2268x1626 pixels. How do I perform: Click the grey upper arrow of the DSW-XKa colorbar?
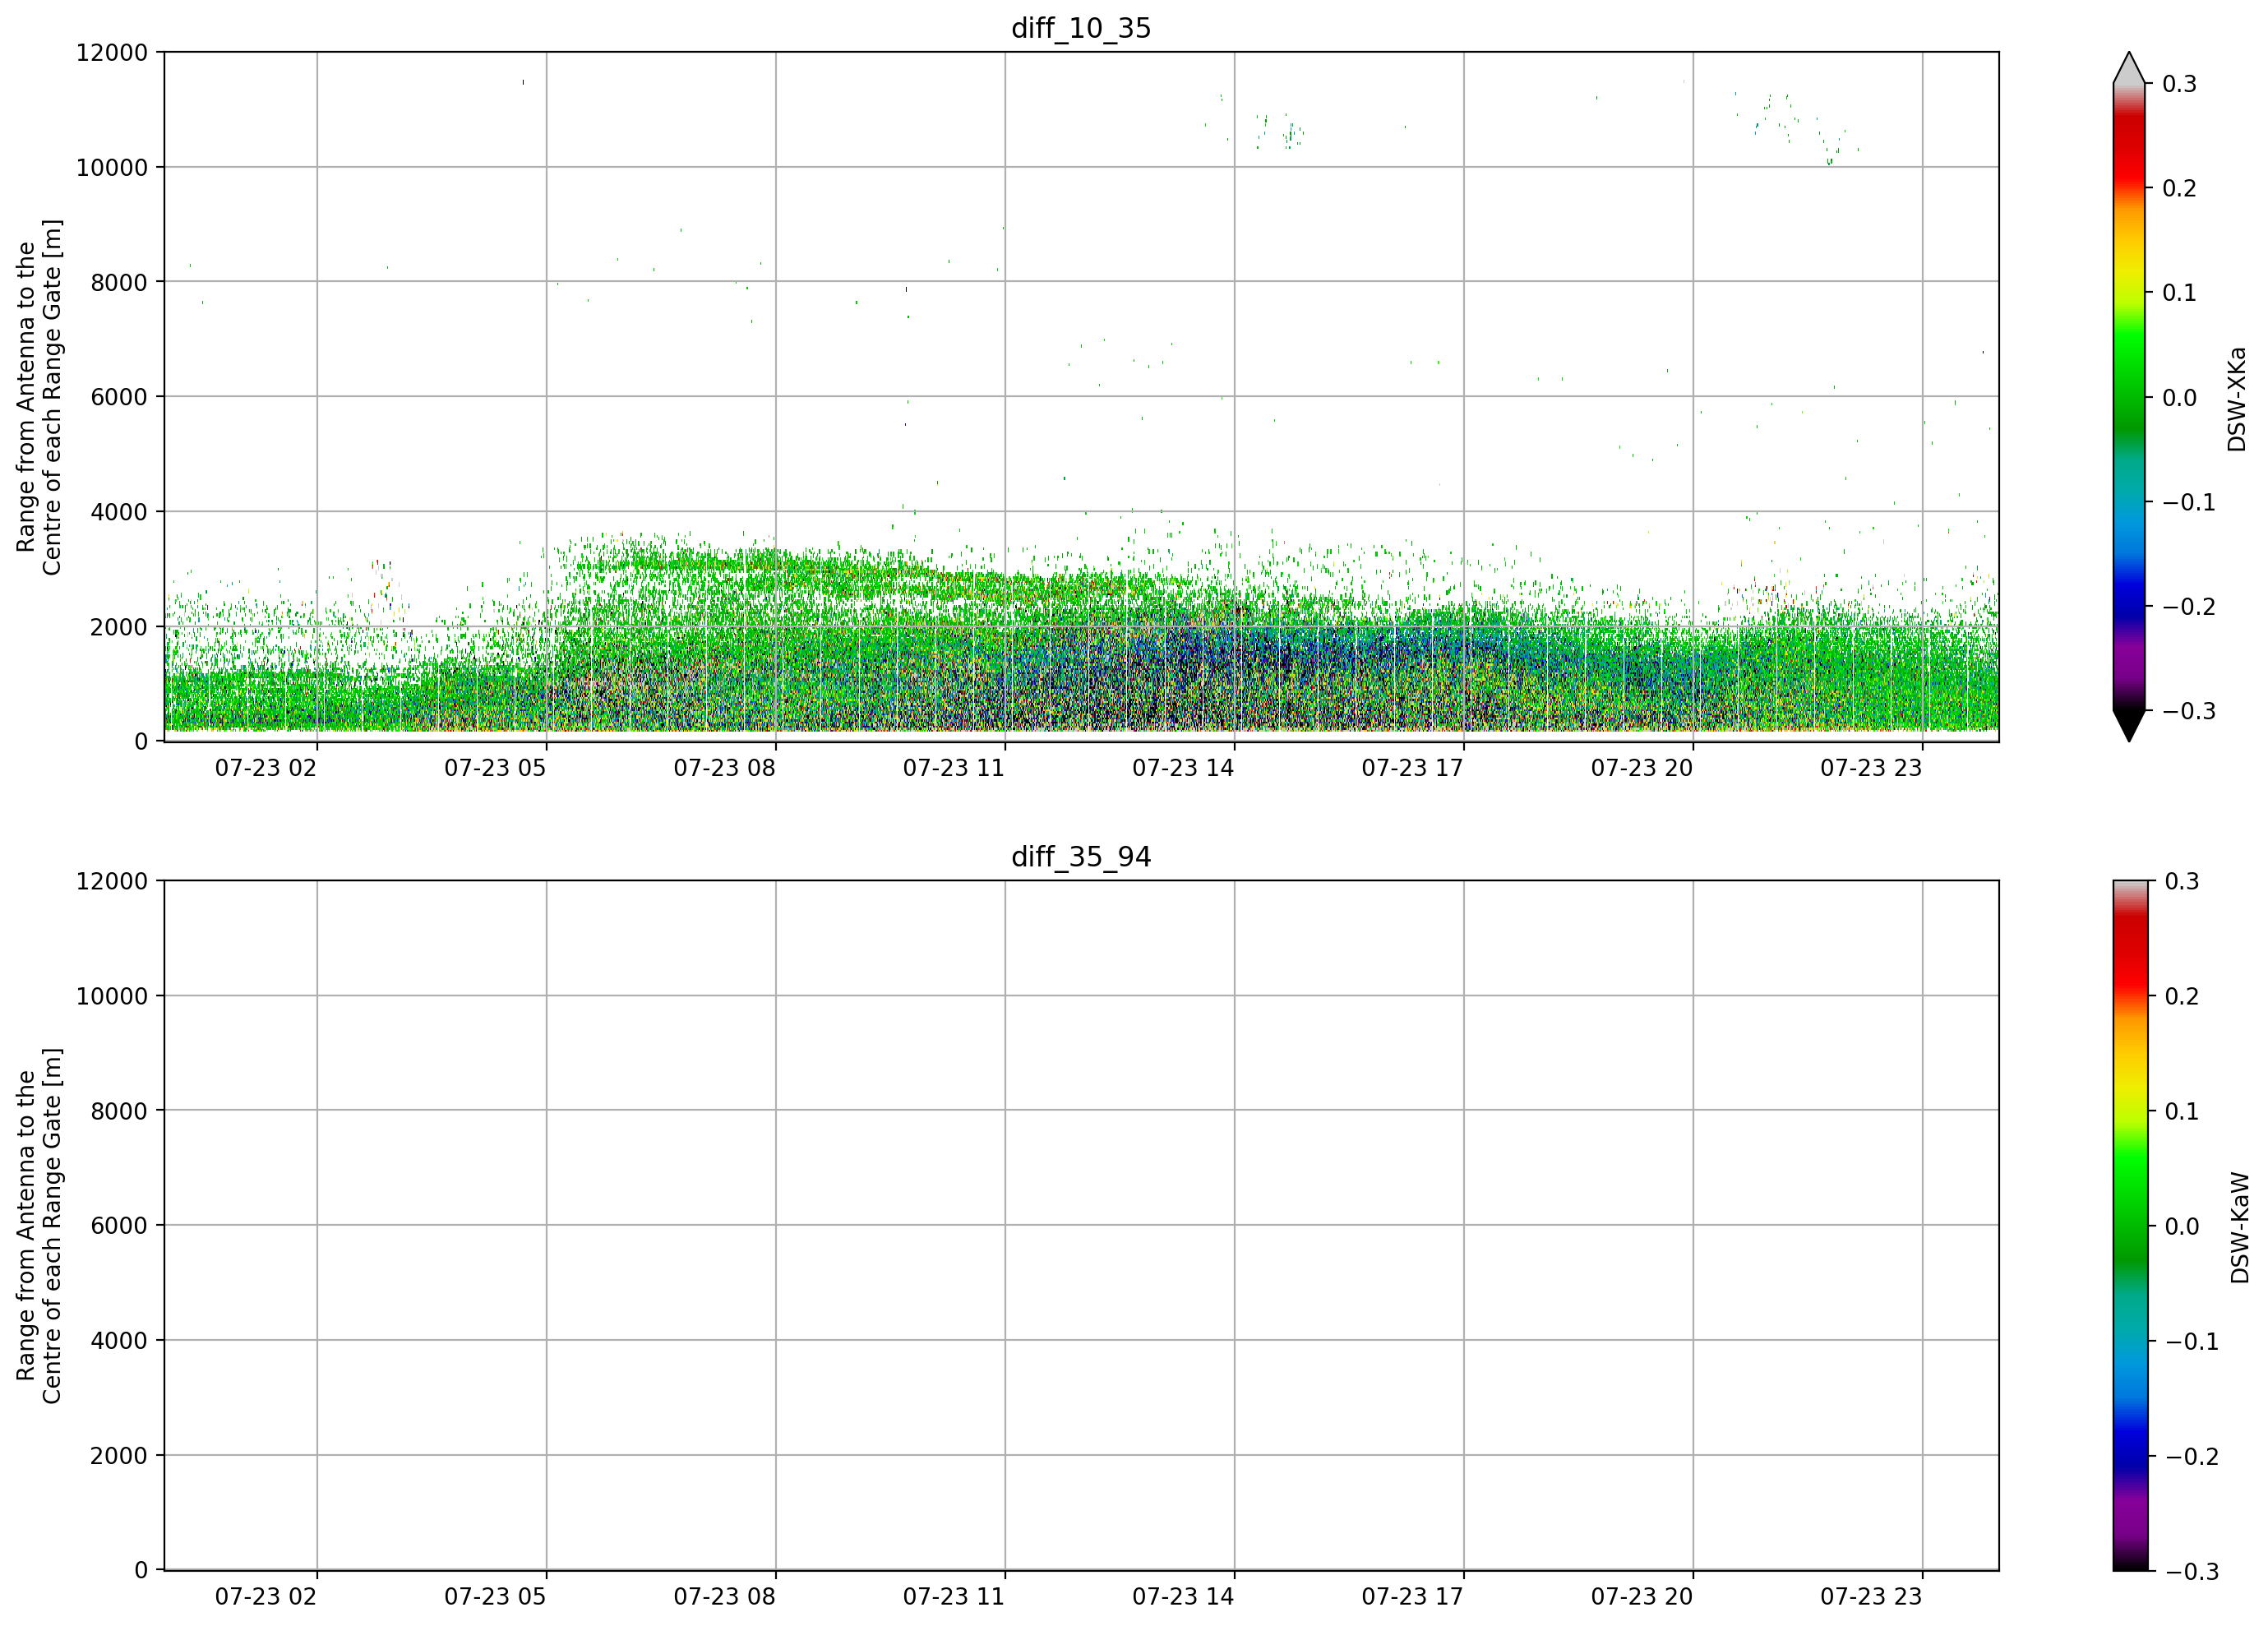(2129, 68)
